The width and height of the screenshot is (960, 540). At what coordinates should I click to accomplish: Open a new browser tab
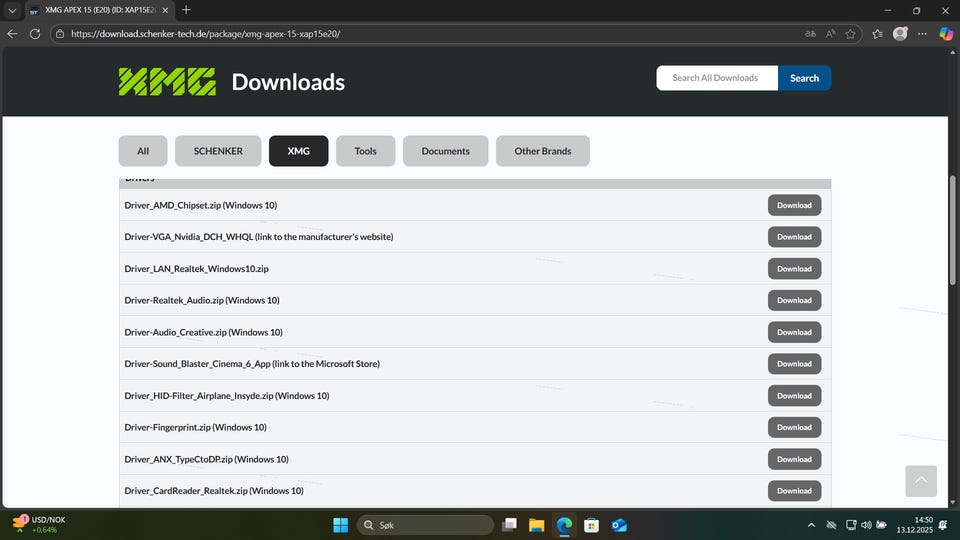click(186, 10)
